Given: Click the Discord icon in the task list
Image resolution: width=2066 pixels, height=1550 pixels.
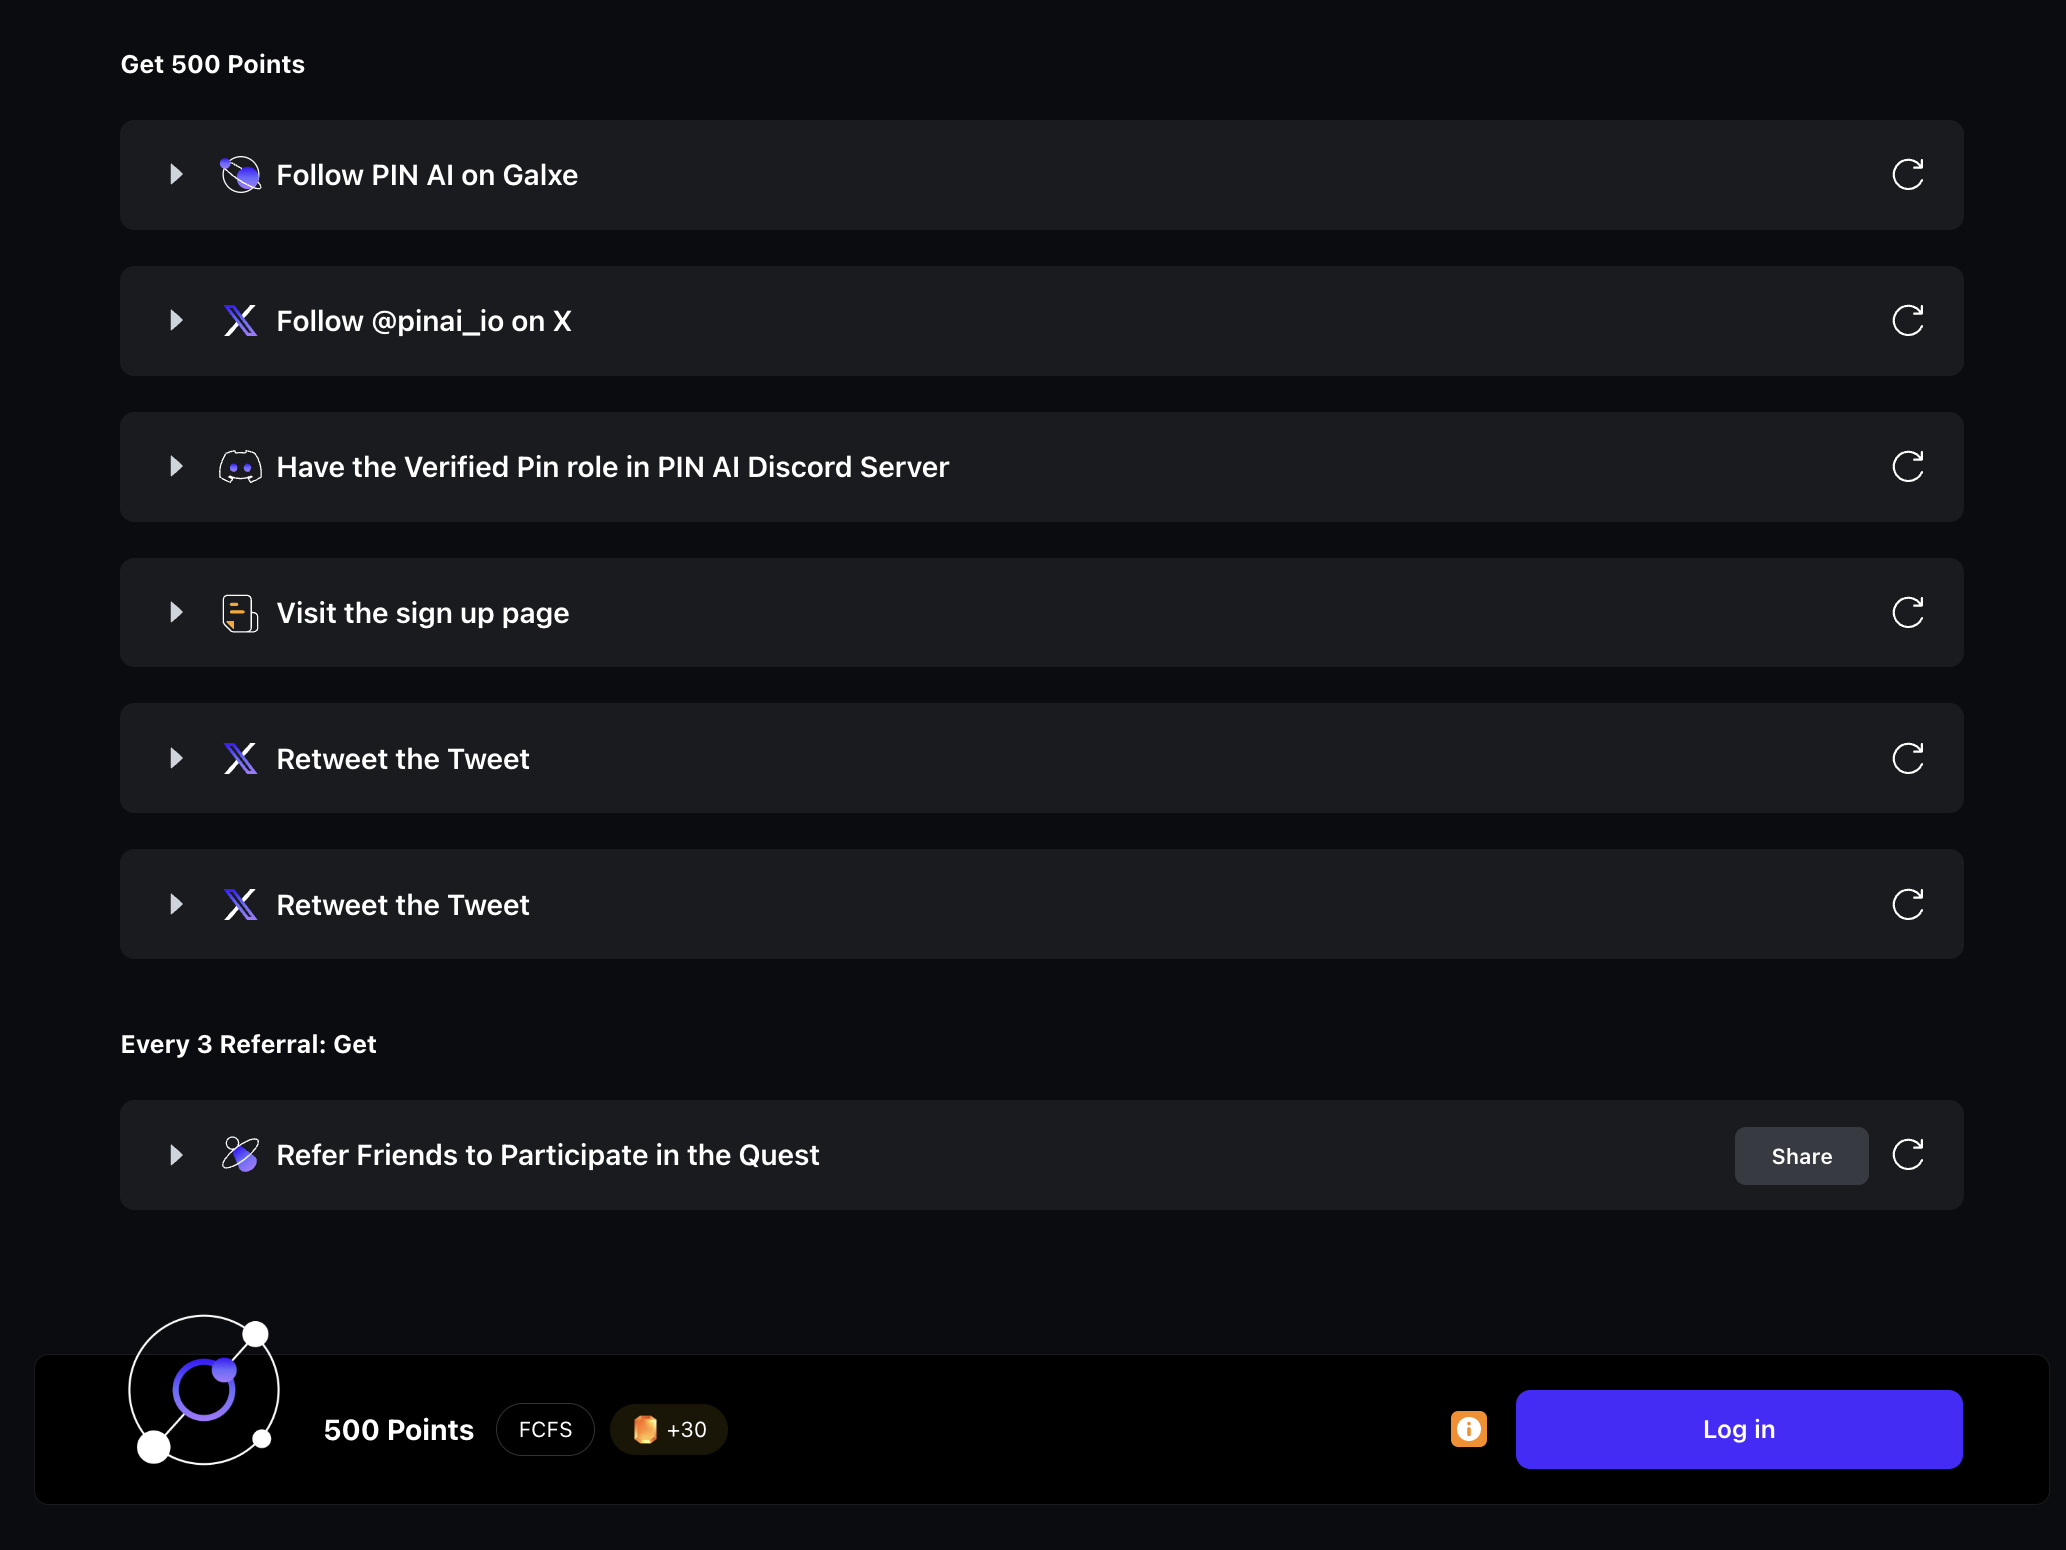Looking at the screenshot, I should point(240,467).
